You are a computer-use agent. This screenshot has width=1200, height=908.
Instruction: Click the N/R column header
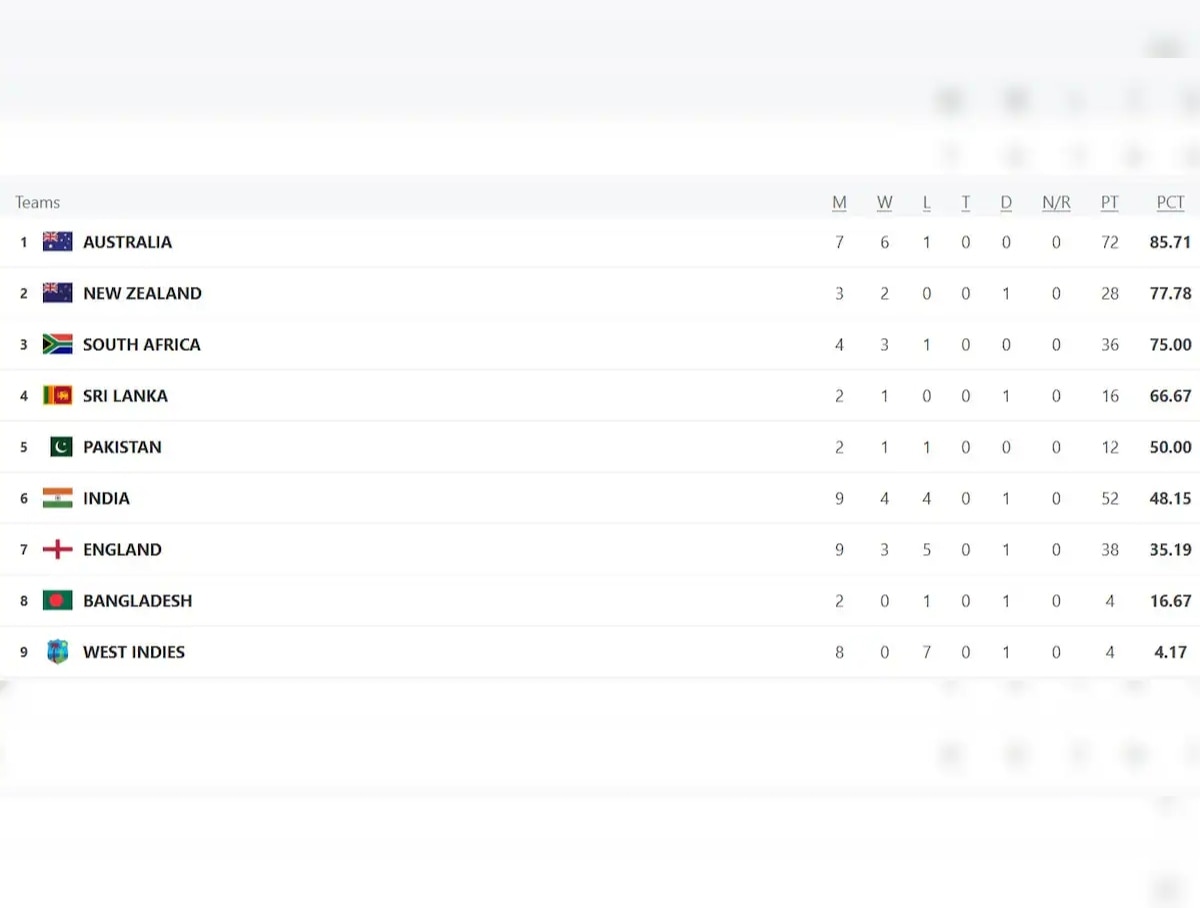click(x=1056, y=202)
